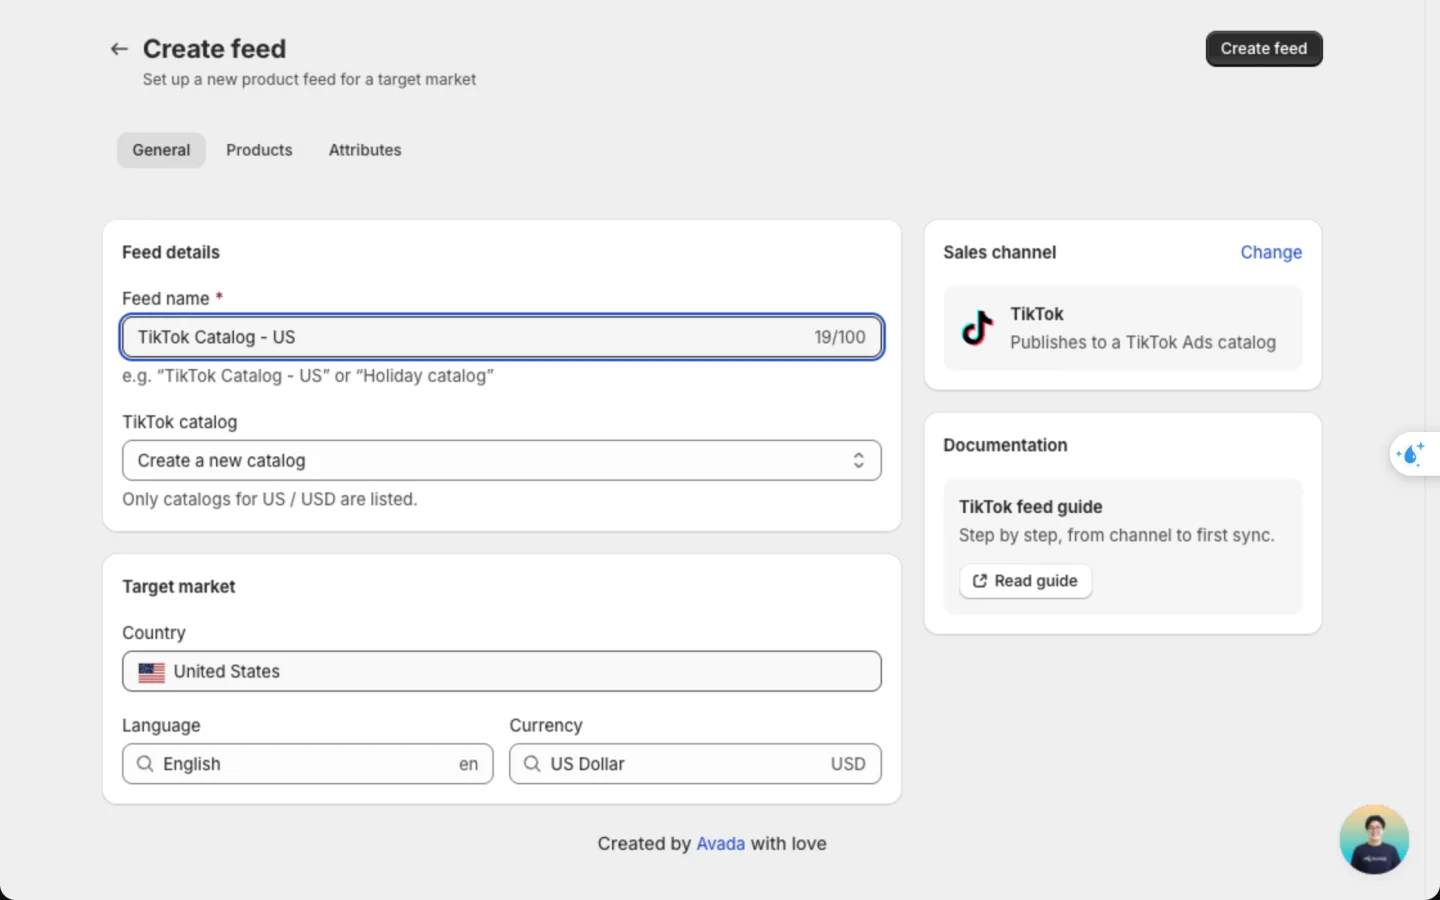Switch to the General tab
The width and height of the screenshot is (1440, 900).
pyautogui.click(x=161, y=150)
